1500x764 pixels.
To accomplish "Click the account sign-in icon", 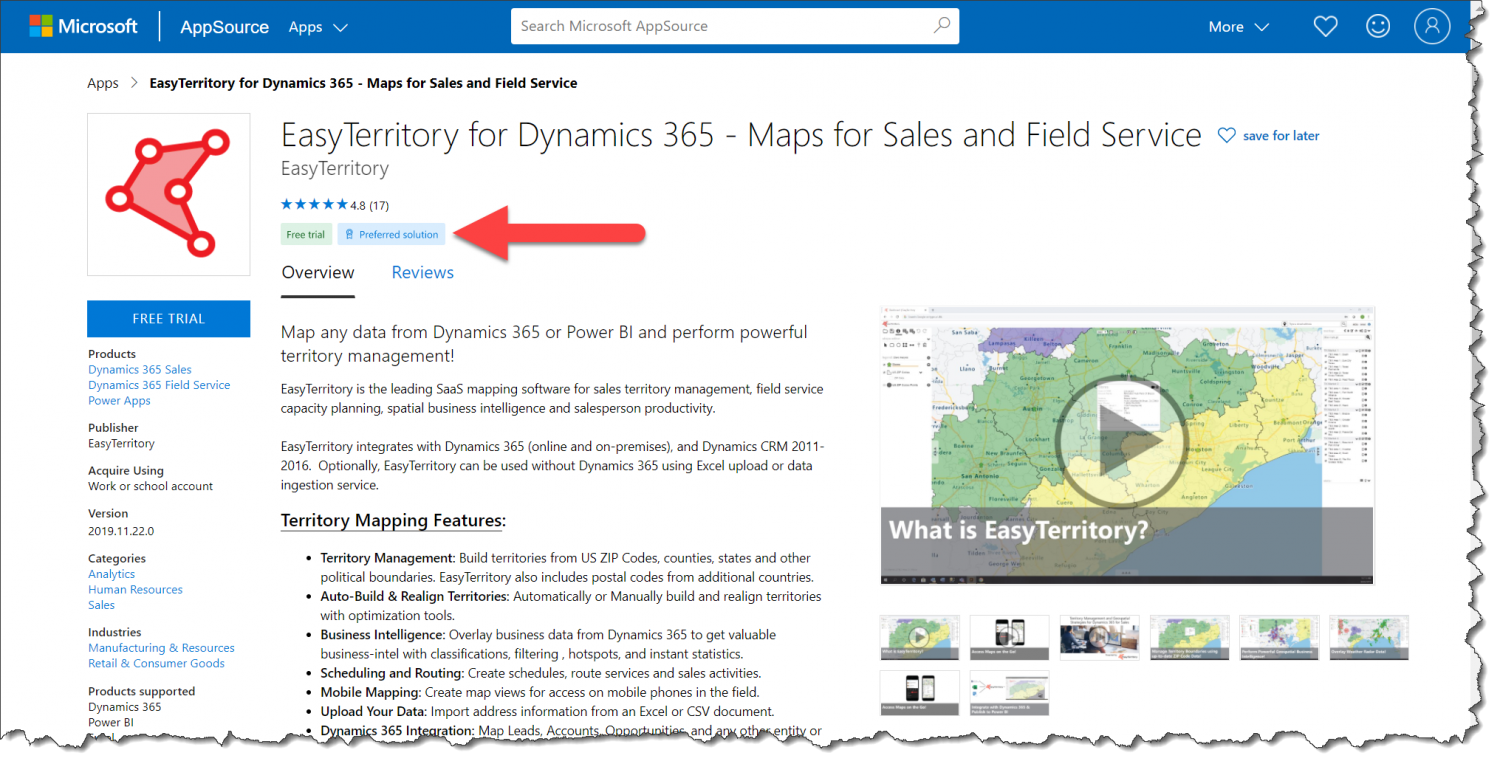I will [1432, 25].
